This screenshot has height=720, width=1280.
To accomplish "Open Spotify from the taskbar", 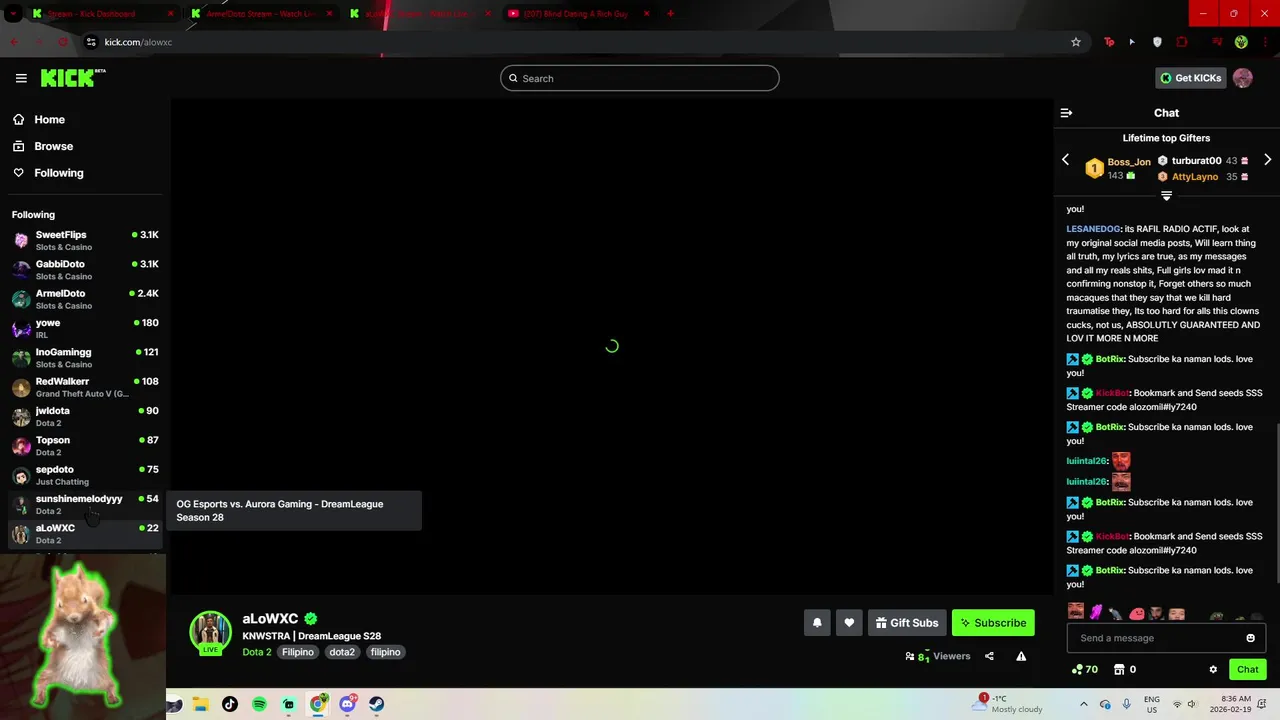I will (259, 704).
